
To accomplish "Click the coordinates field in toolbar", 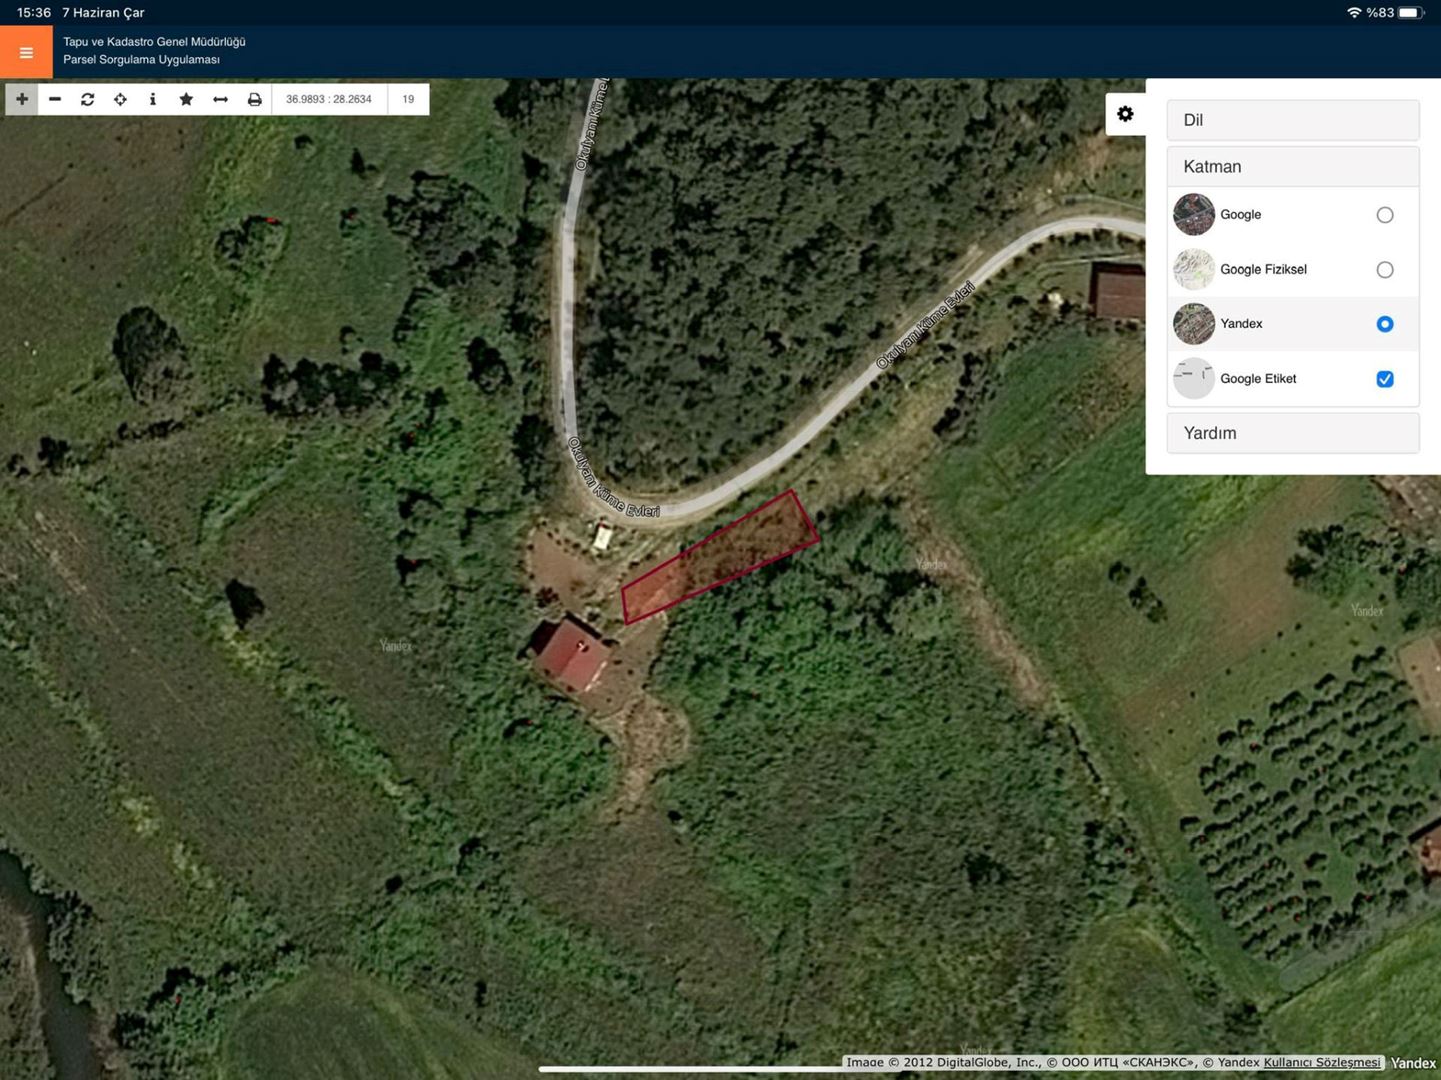I will [x=329, y=99].
